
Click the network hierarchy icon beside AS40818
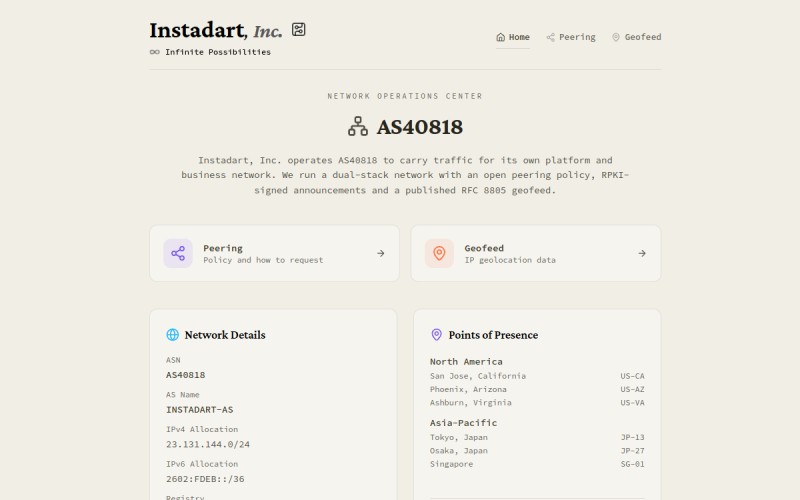358,126
